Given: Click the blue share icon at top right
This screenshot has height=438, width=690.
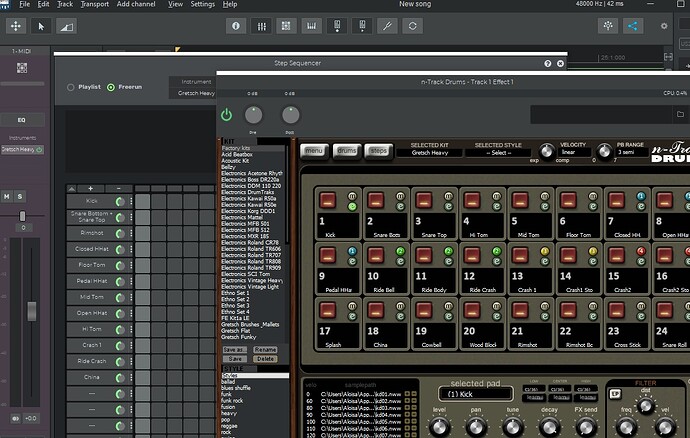Looking at the screenshot, I should (x=633, y=26).
